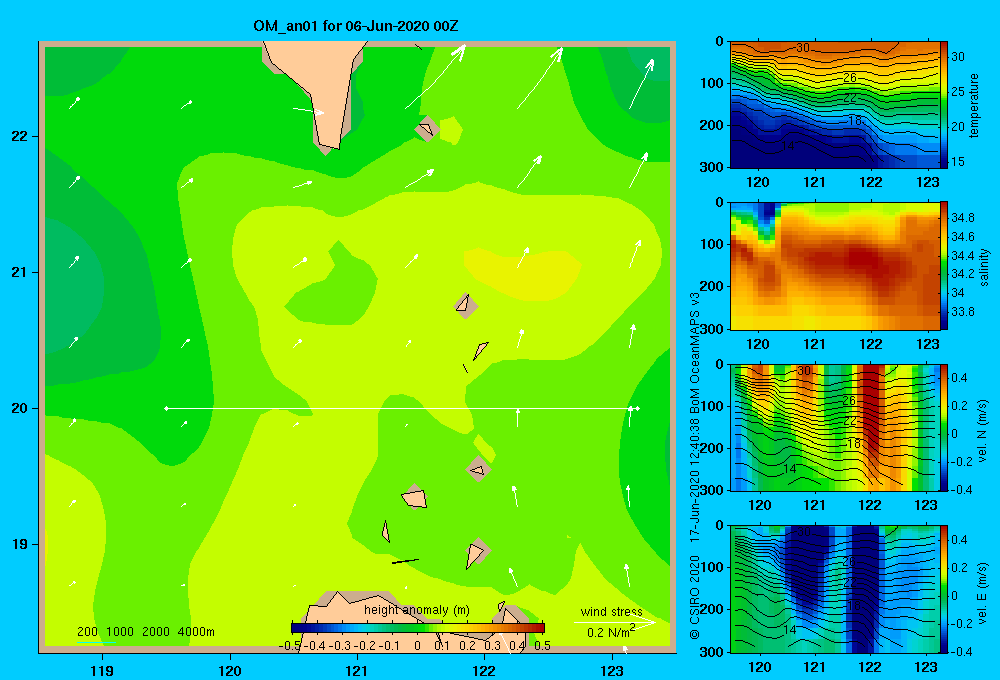Click the "25" temperature scale tick
1000x680 pixels.
958,92
